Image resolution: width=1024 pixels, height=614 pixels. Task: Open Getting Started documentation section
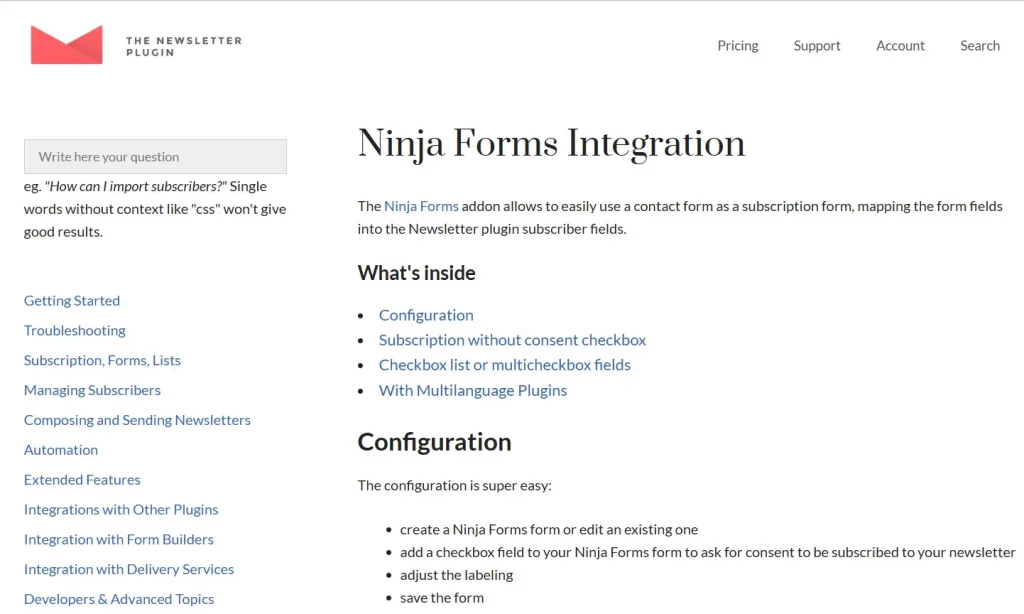point(72,300)
